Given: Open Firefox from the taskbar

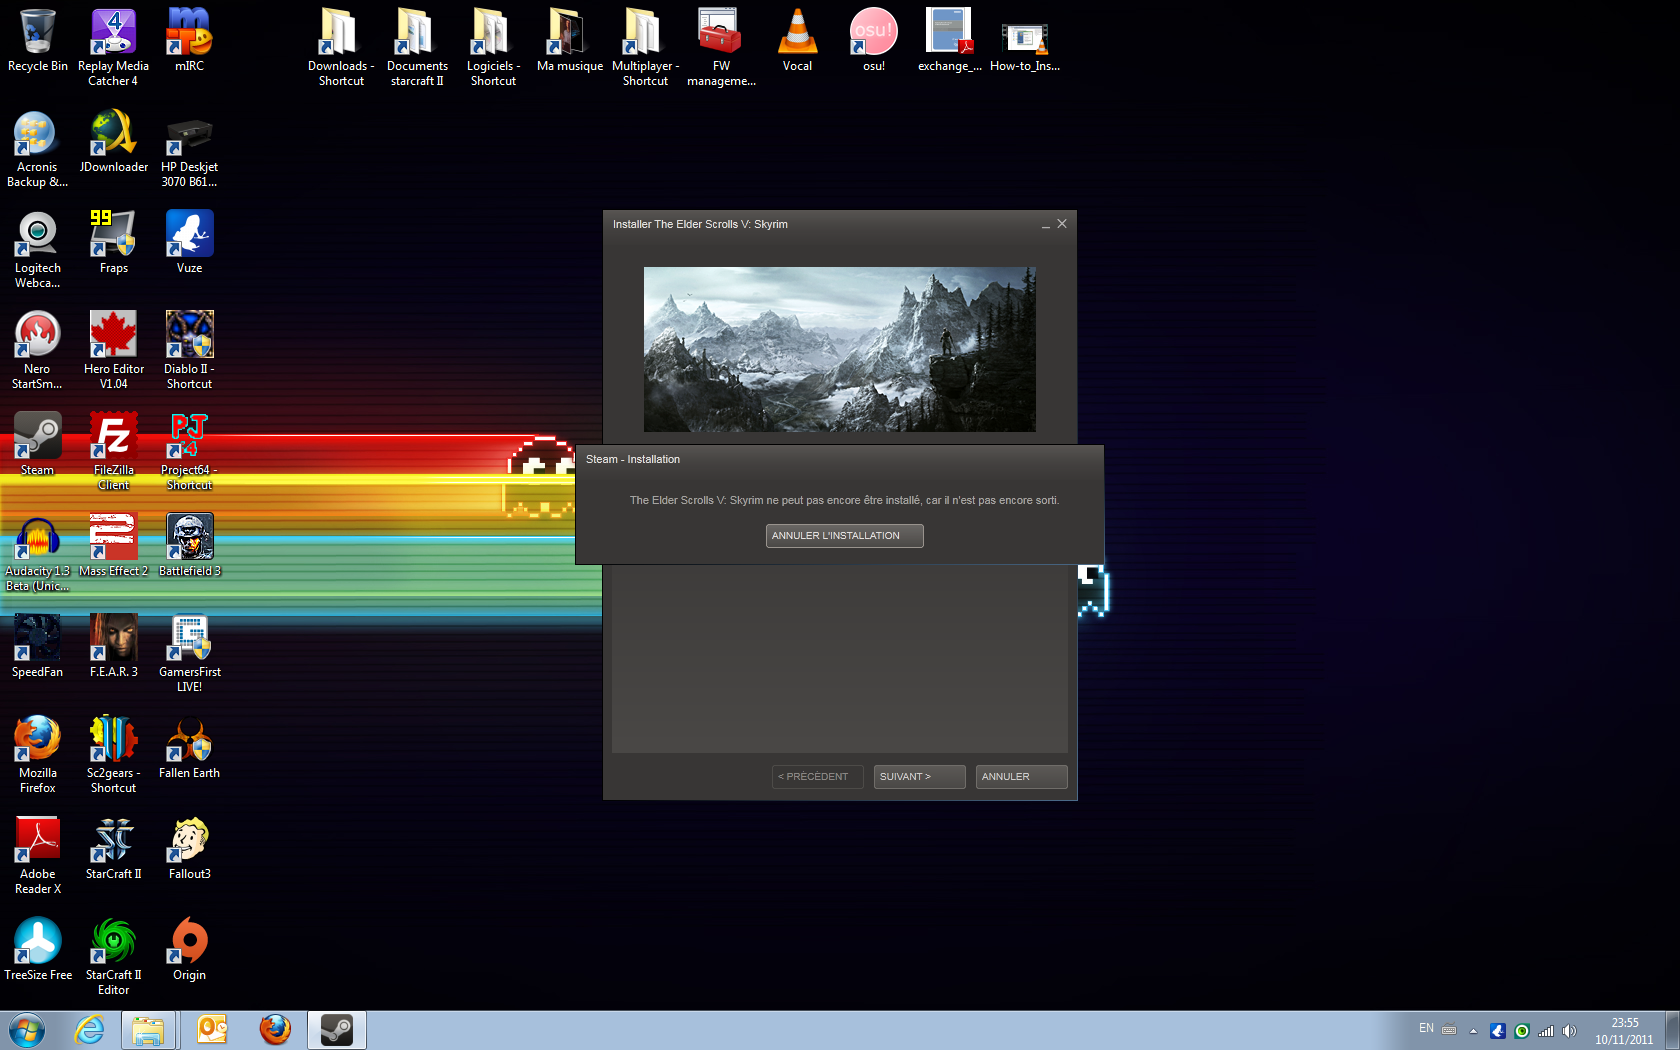Looking at the screenshot, I should coord(275,1030).
